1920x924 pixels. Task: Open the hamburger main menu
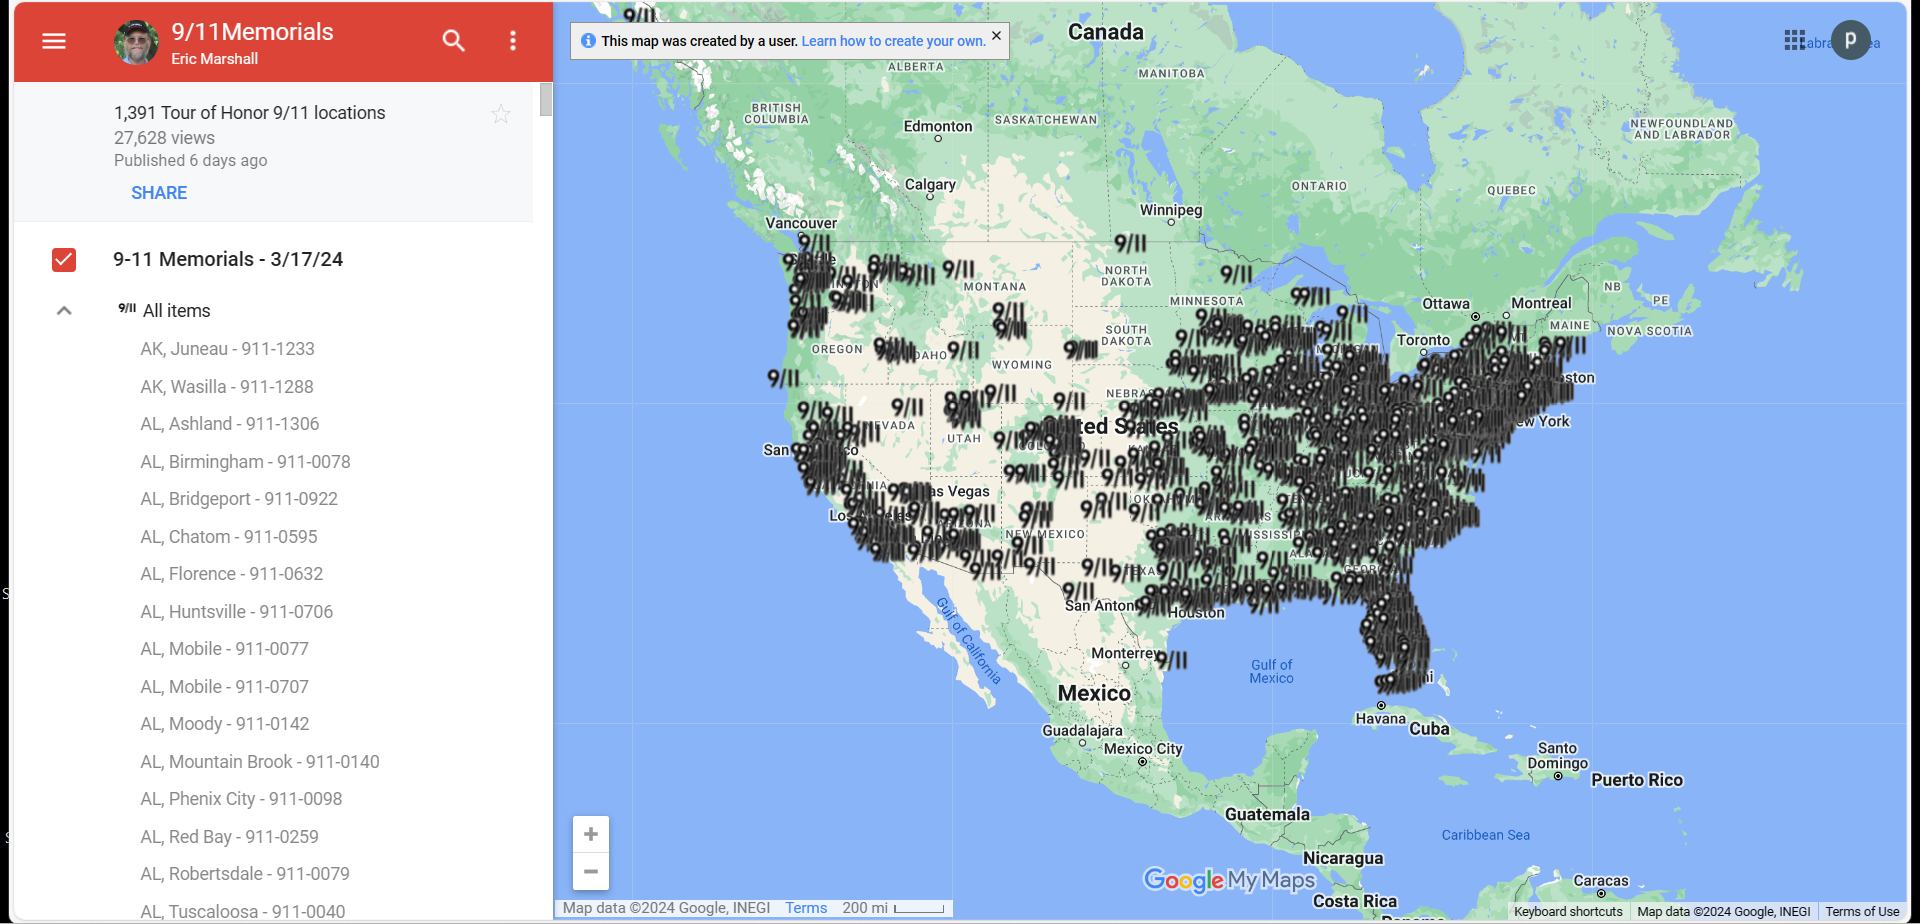pyautogui.click(x=54, y=41)
